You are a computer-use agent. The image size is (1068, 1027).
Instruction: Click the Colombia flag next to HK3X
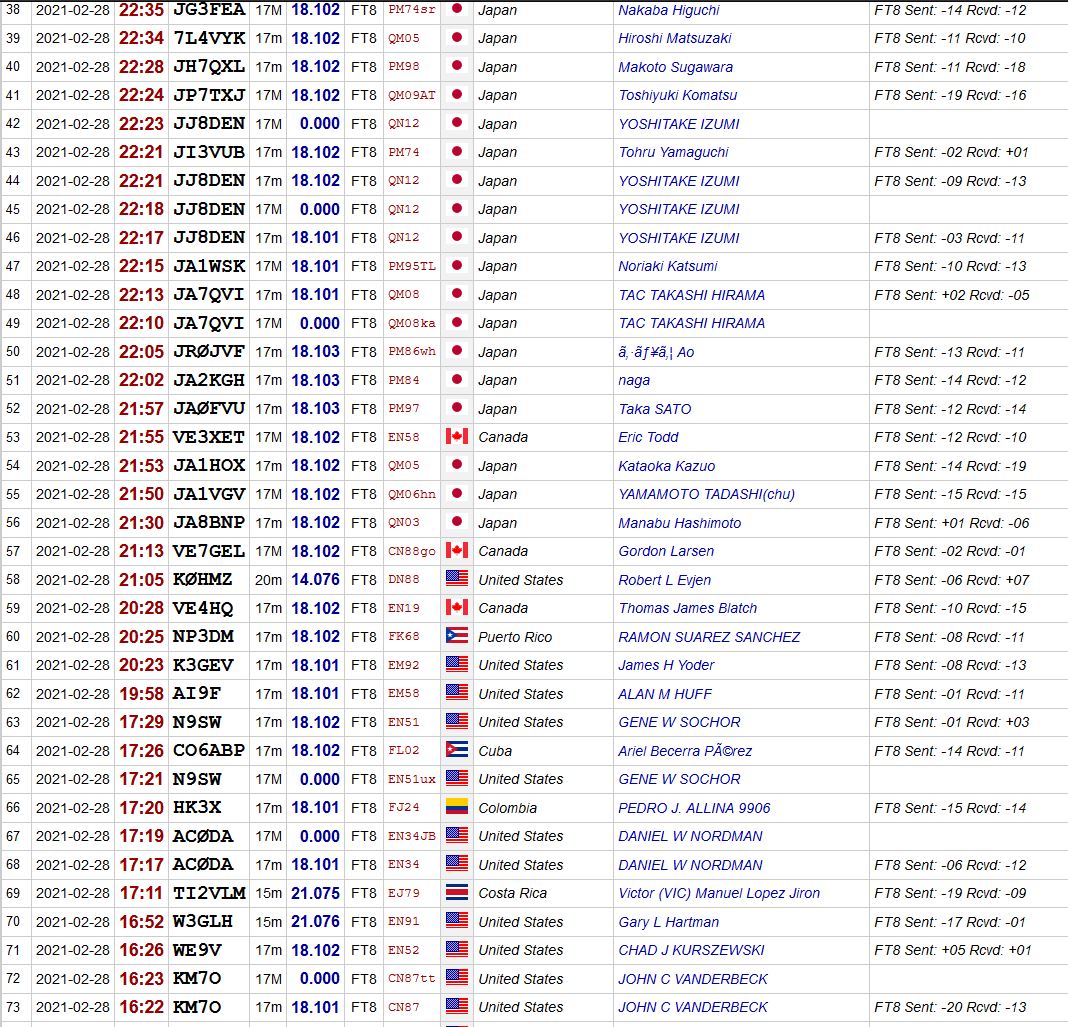coord(458,807)
